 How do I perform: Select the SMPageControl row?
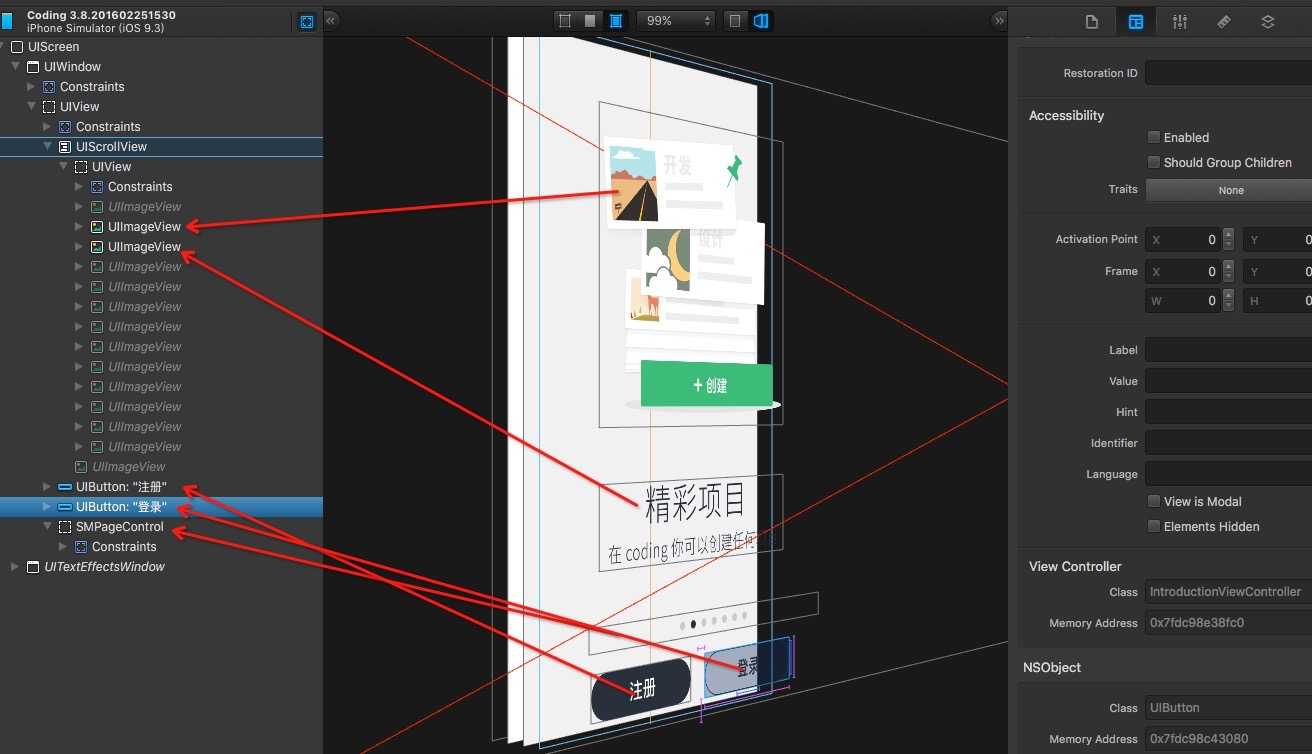161,527
